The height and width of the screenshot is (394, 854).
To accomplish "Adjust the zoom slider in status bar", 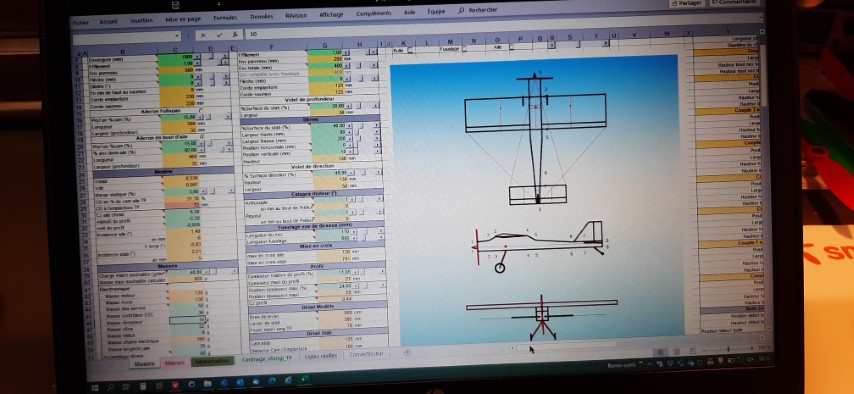I will point(728,349).
